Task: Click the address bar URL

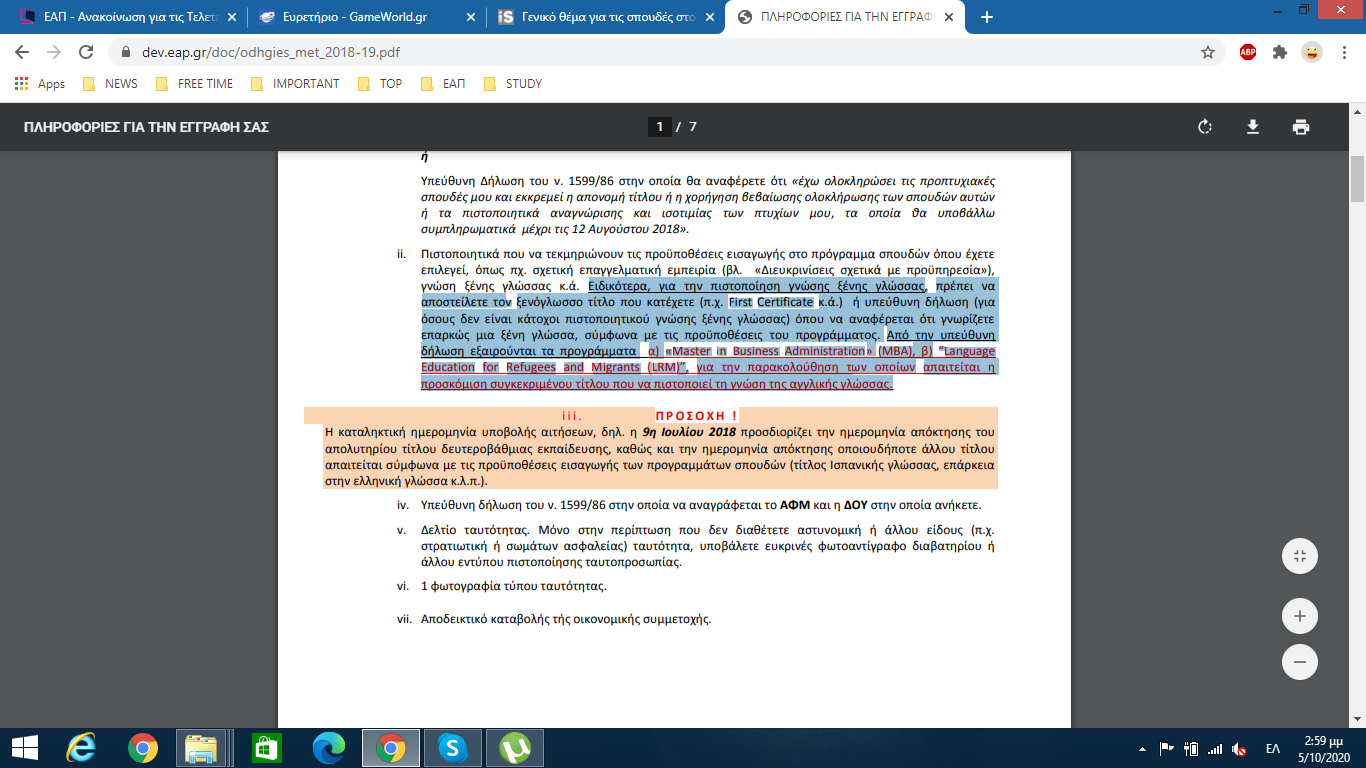Action: 270,52
